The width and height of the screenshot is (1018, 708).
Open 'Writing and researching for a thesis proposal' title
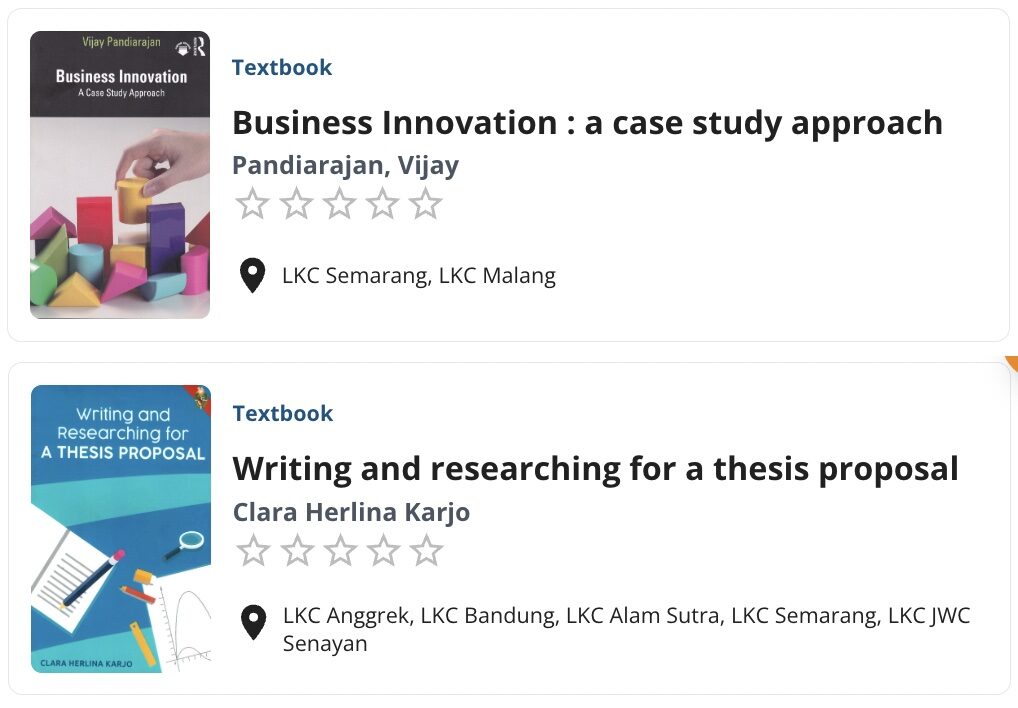595,468
